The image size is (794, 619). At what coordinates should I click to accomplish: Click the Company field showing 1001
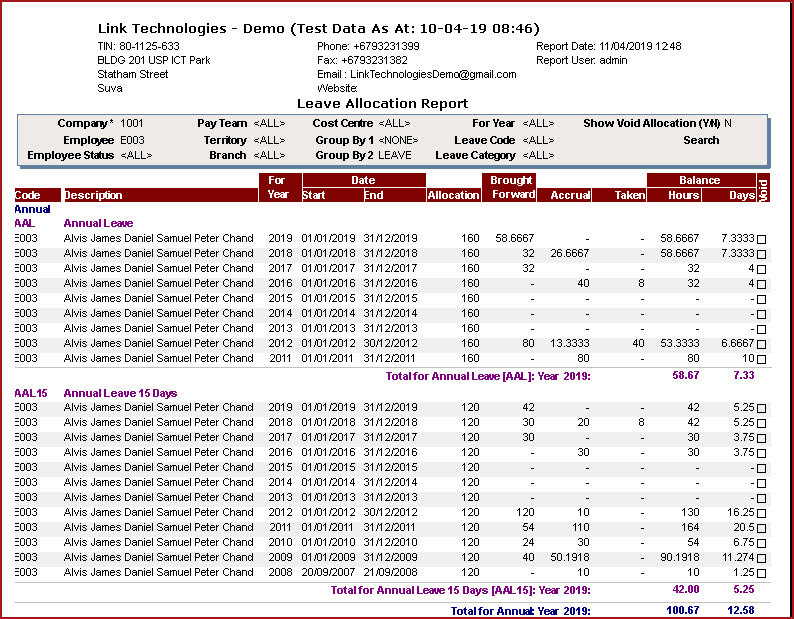pyautogui.click(x=132, y=124)
